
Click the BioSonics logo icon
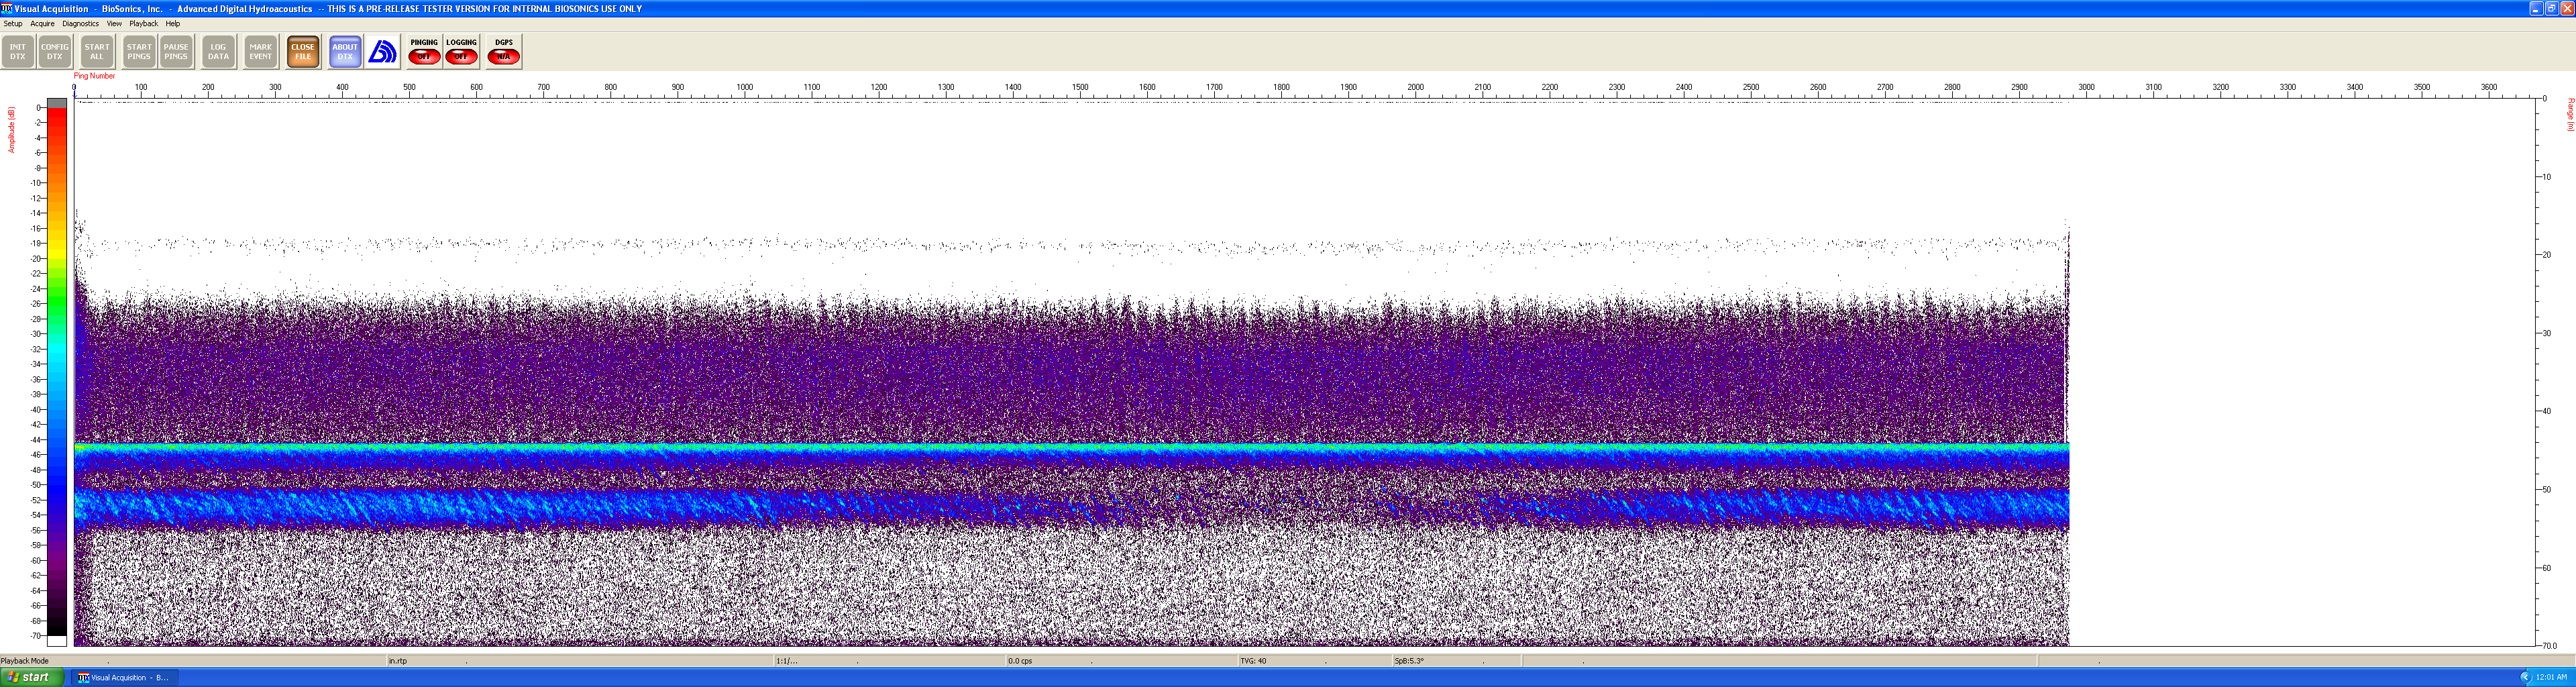[x=382, y=52]
